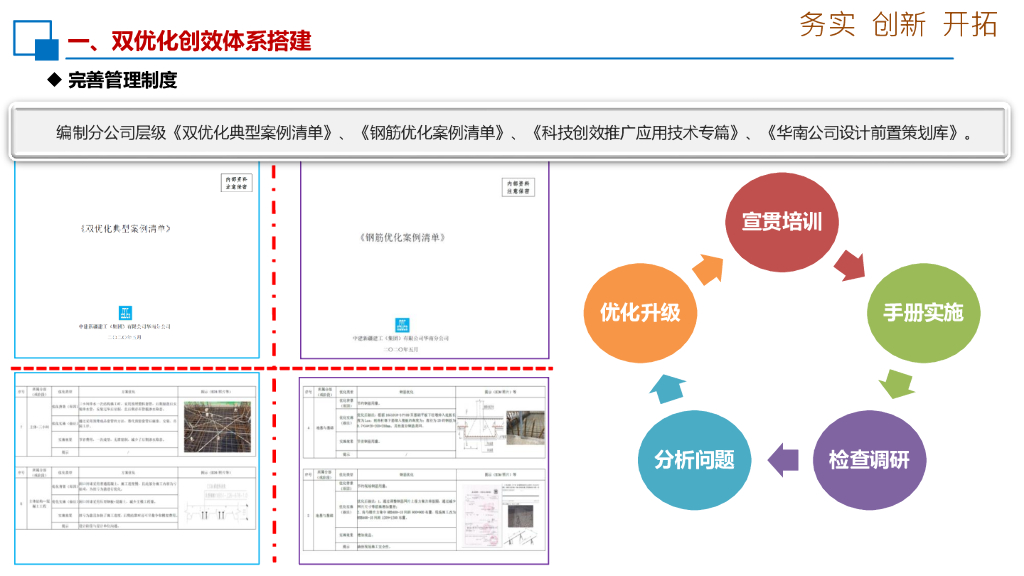Screen dimensions: 1024x576
Task: Click the slogan 务实 创新 开拓
Action: [x=899, y=25]
